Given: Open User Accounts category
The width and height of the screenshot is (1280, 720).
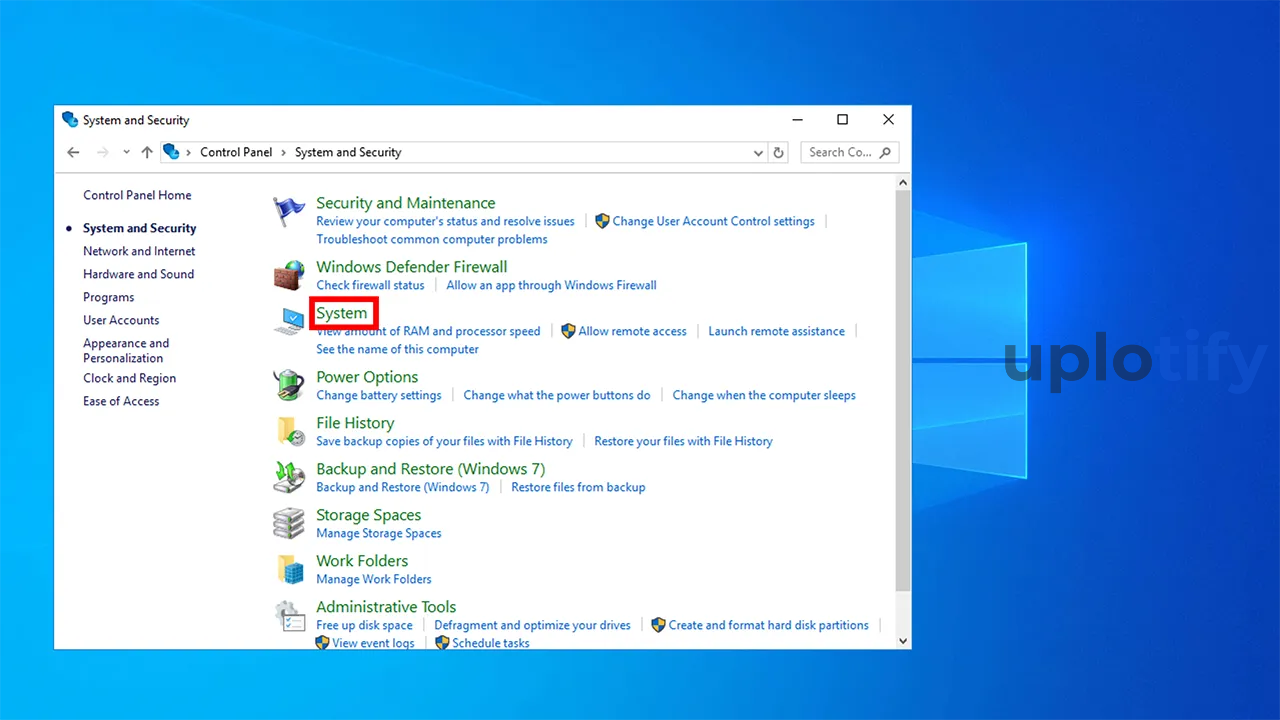Looking at the screenshot, I should [121, 320].
